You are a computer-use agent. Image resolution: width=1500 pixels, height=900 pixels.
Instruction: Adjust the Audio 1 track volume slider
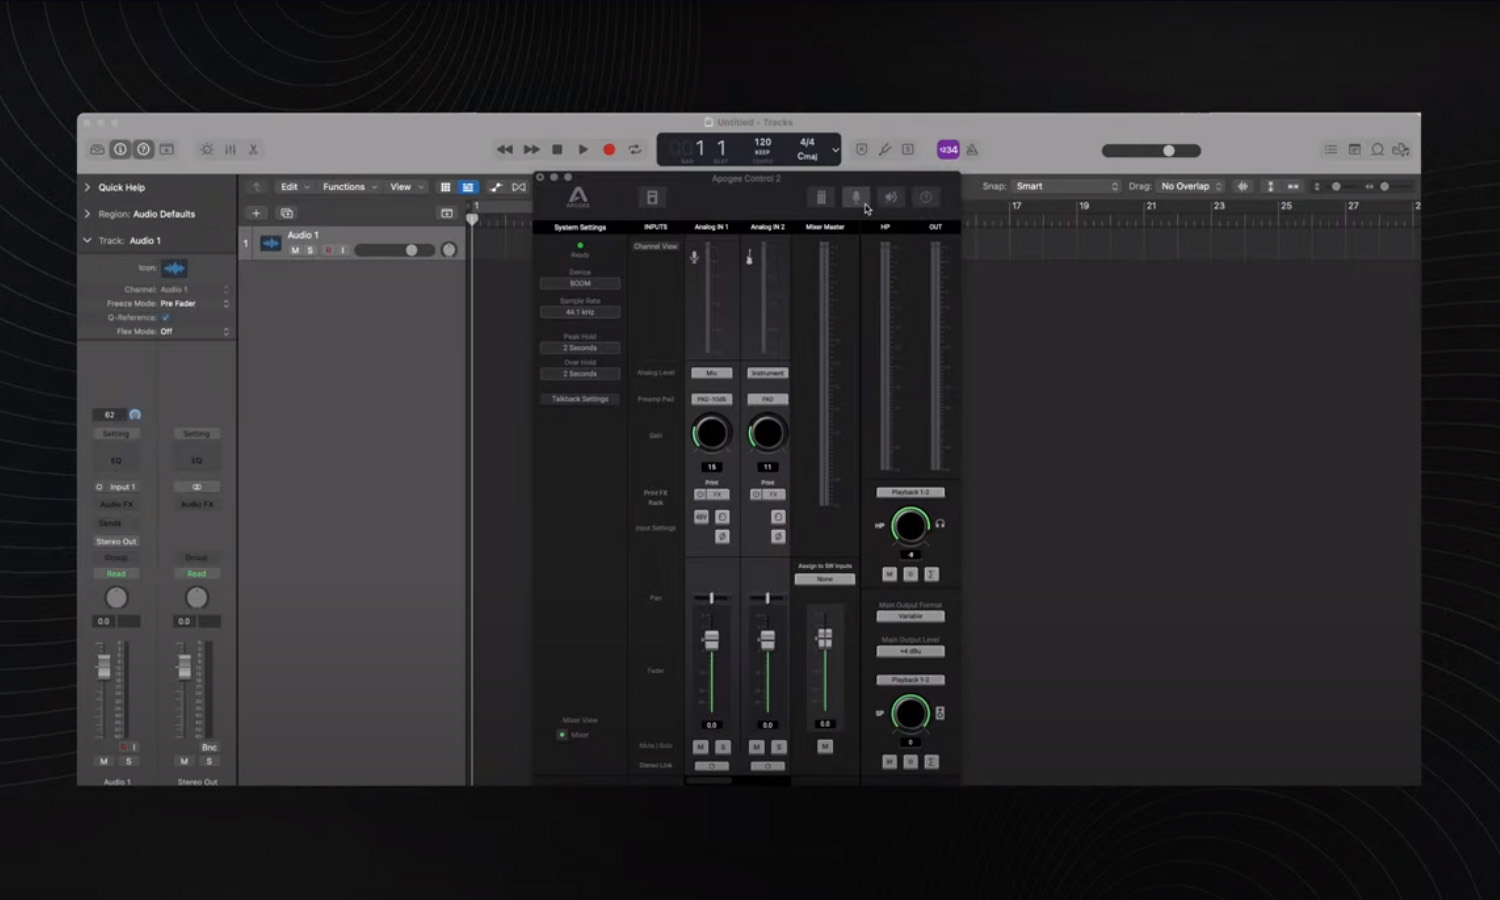point(394,250)
